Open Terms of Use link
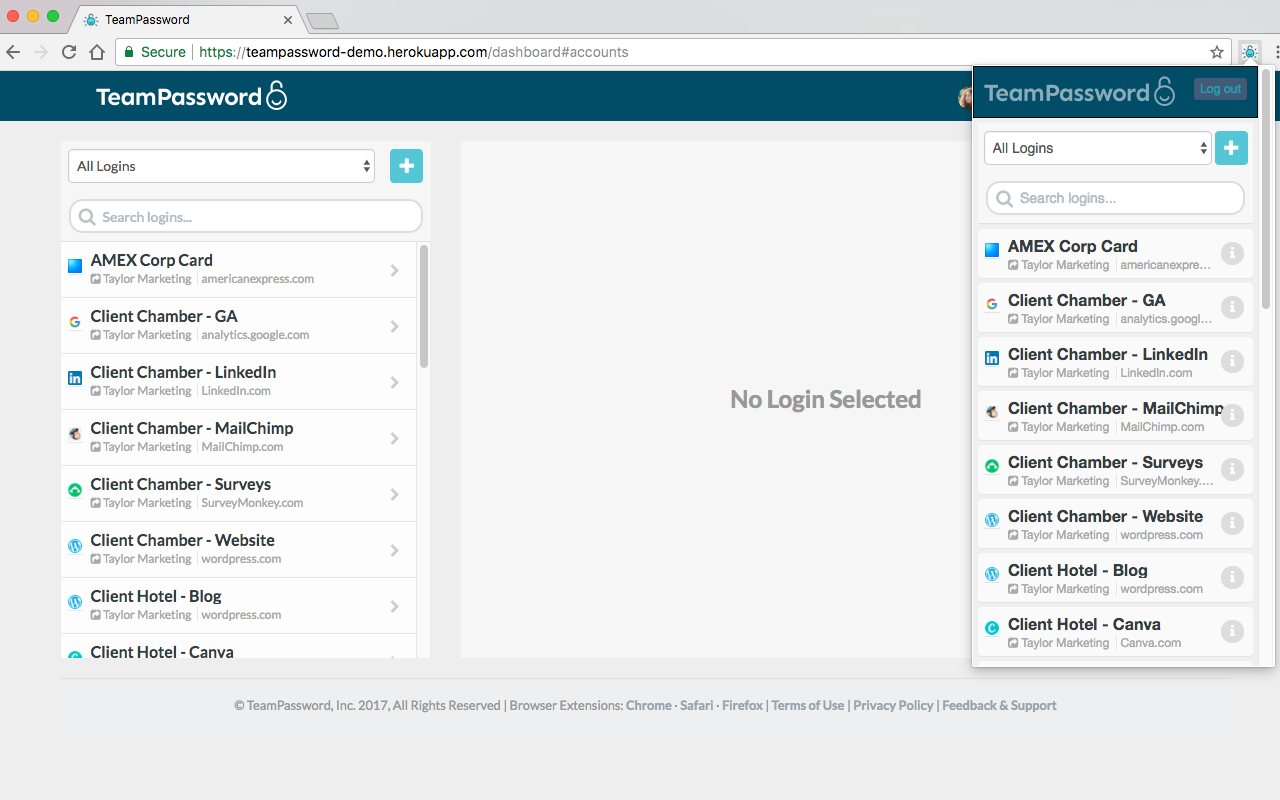This screenshot has height=800, width=1280. tap(808, 705)
